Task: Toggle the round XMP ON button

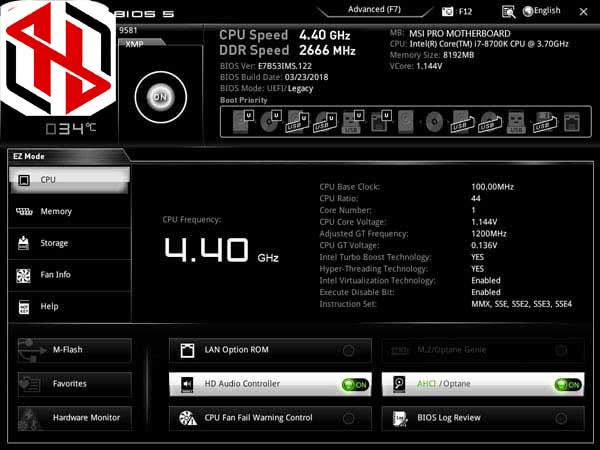Action: click(161, 97)
